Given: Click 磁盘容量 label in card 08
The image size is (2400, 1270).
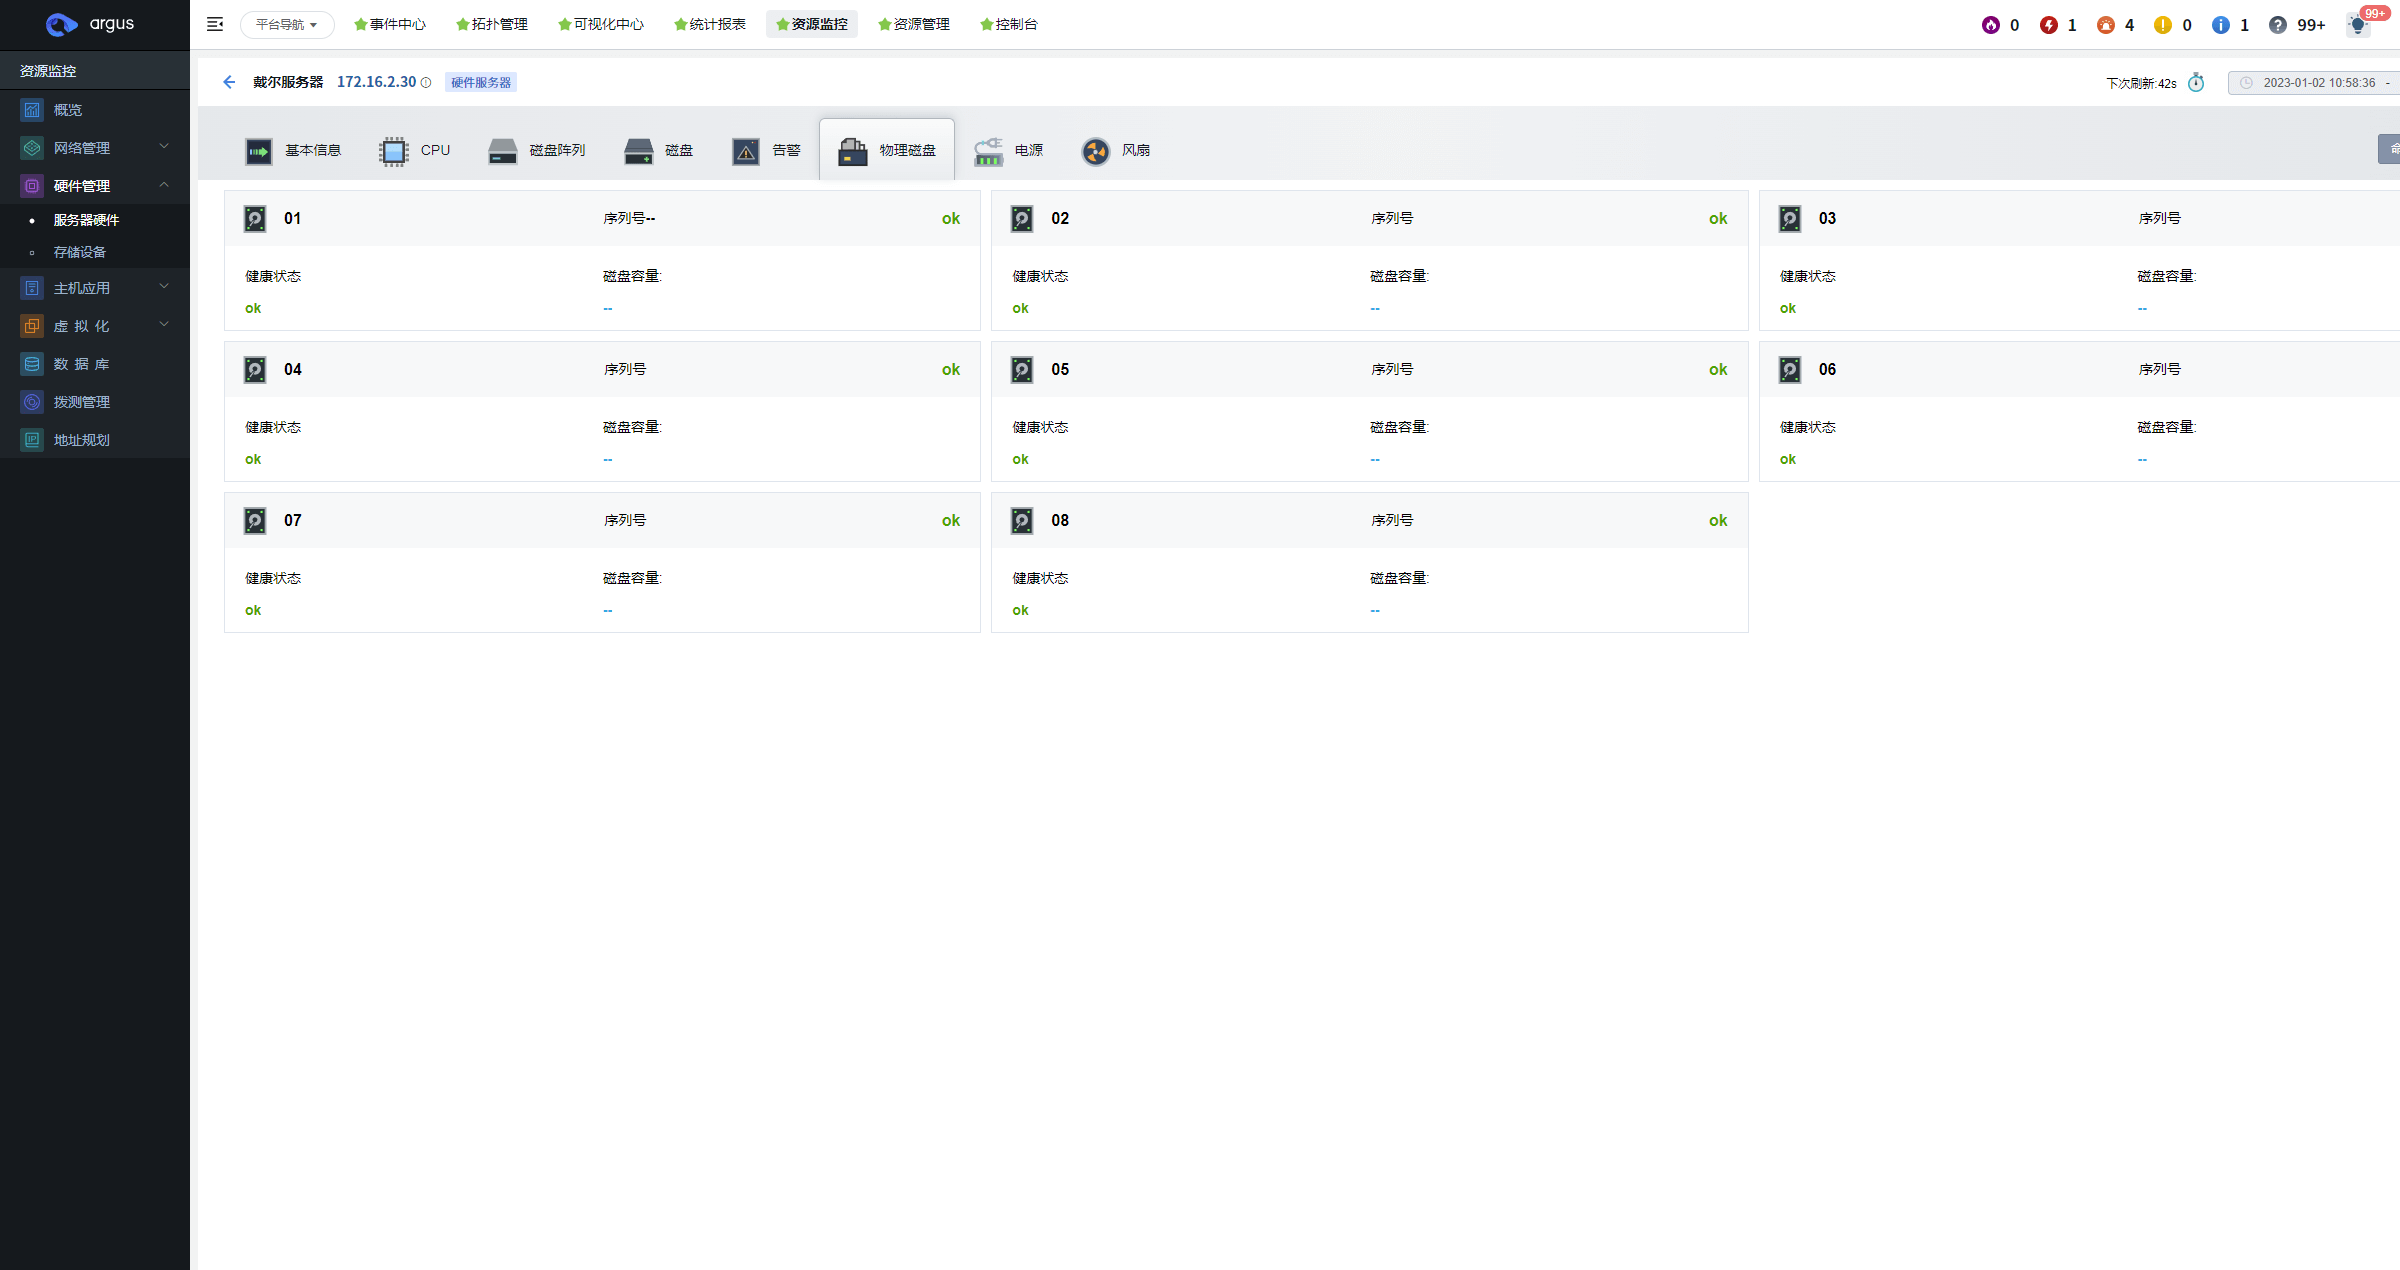Looking at the screenshot, I should pos(1400,578).
